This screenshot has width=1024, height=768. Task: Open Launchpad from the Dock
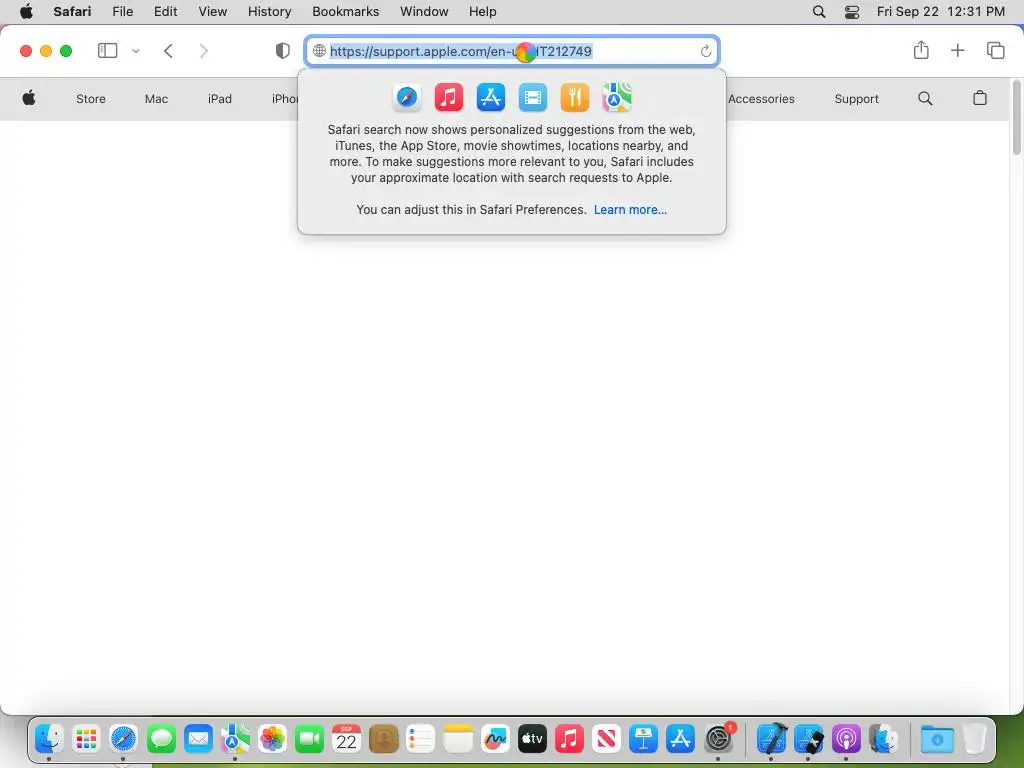[86, 739]
